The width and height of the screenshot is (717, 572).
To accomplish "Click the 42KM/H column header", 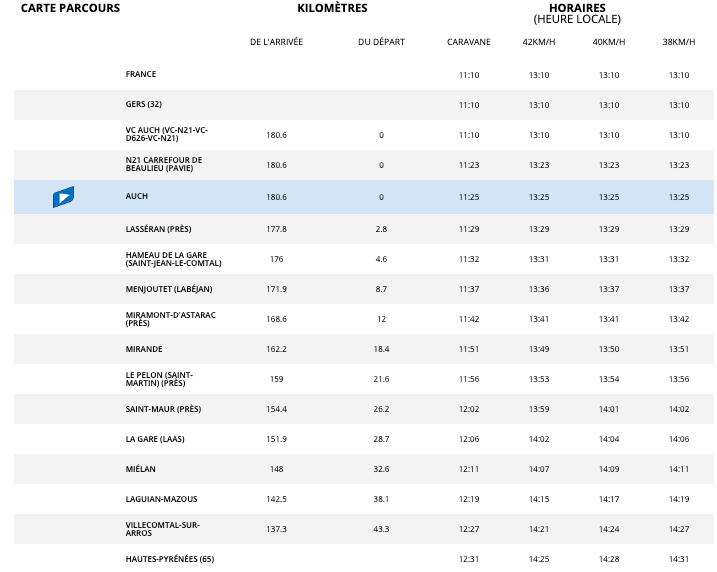I will point(539,42).
